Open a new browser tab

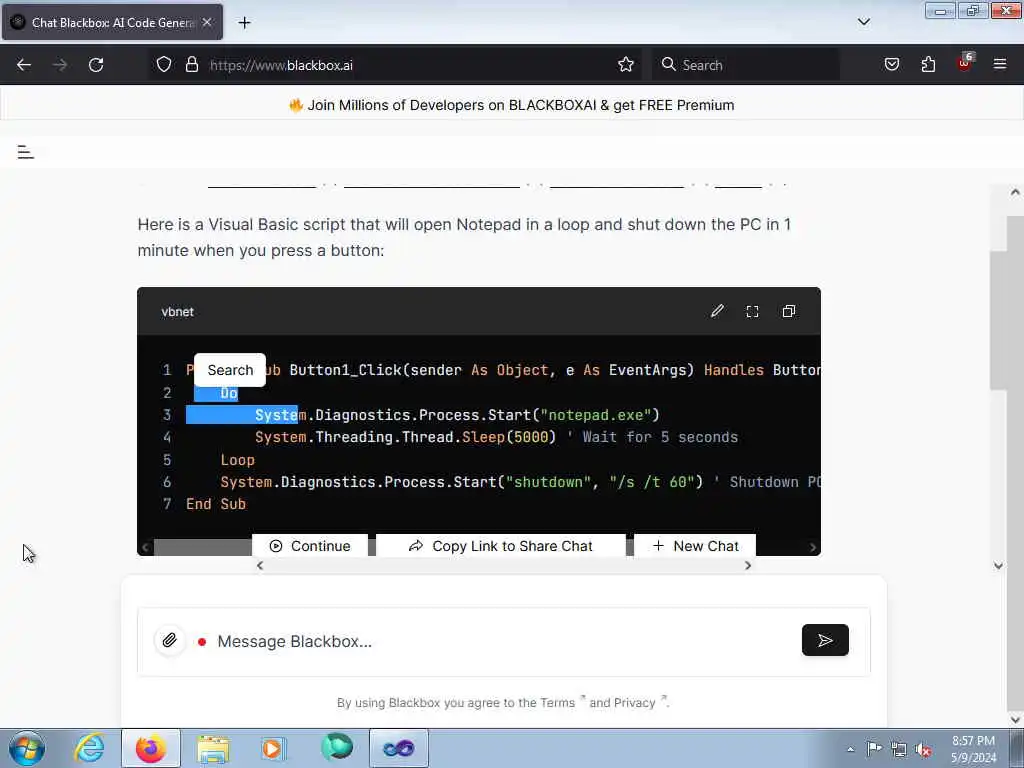[x=244, y=23]
